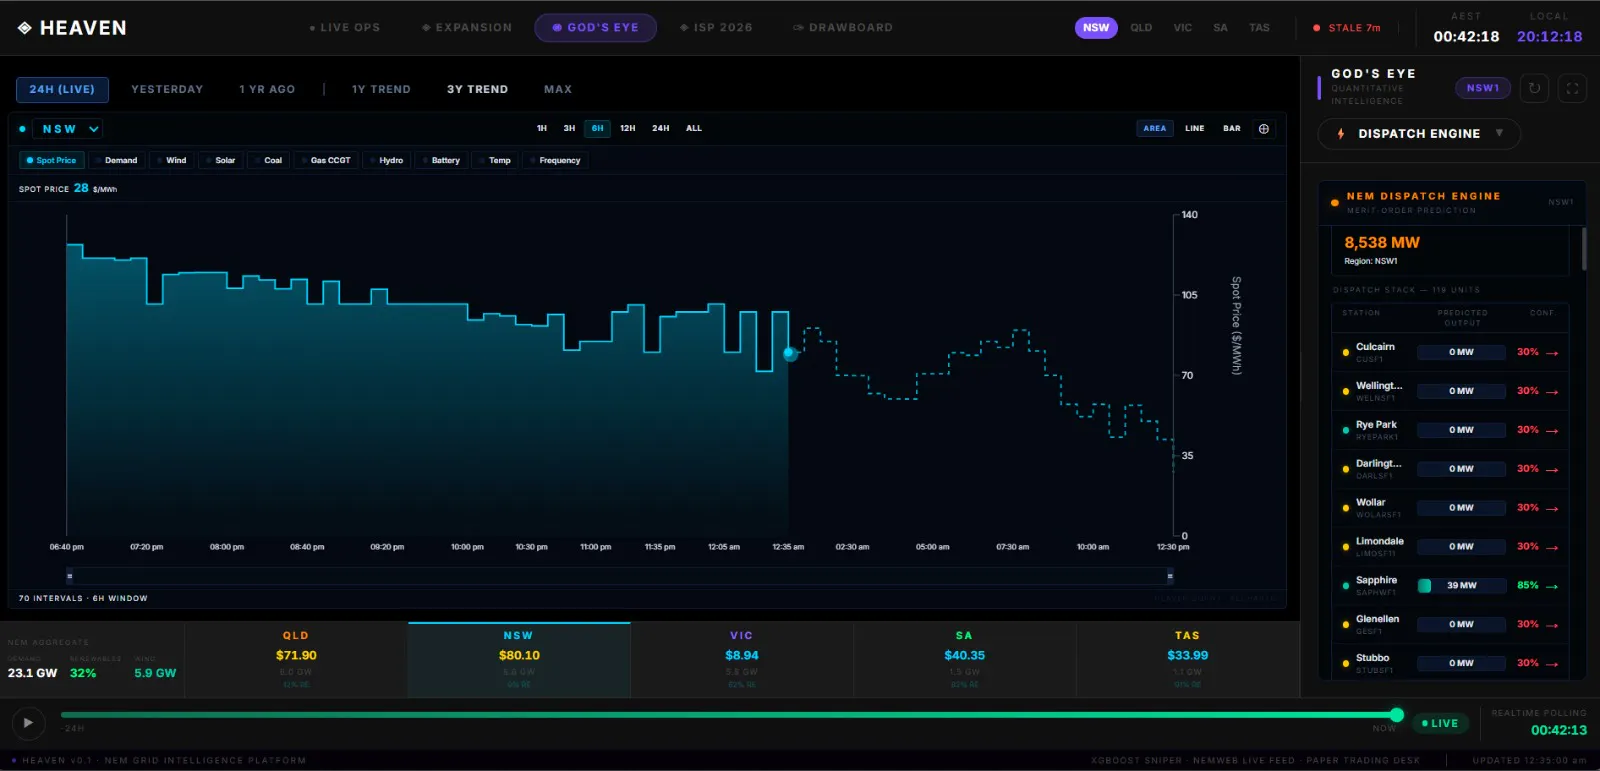Open the Drawboard tab
Image resolution: width=1600 pixels, height=771 pixels.
click(843, 28)
